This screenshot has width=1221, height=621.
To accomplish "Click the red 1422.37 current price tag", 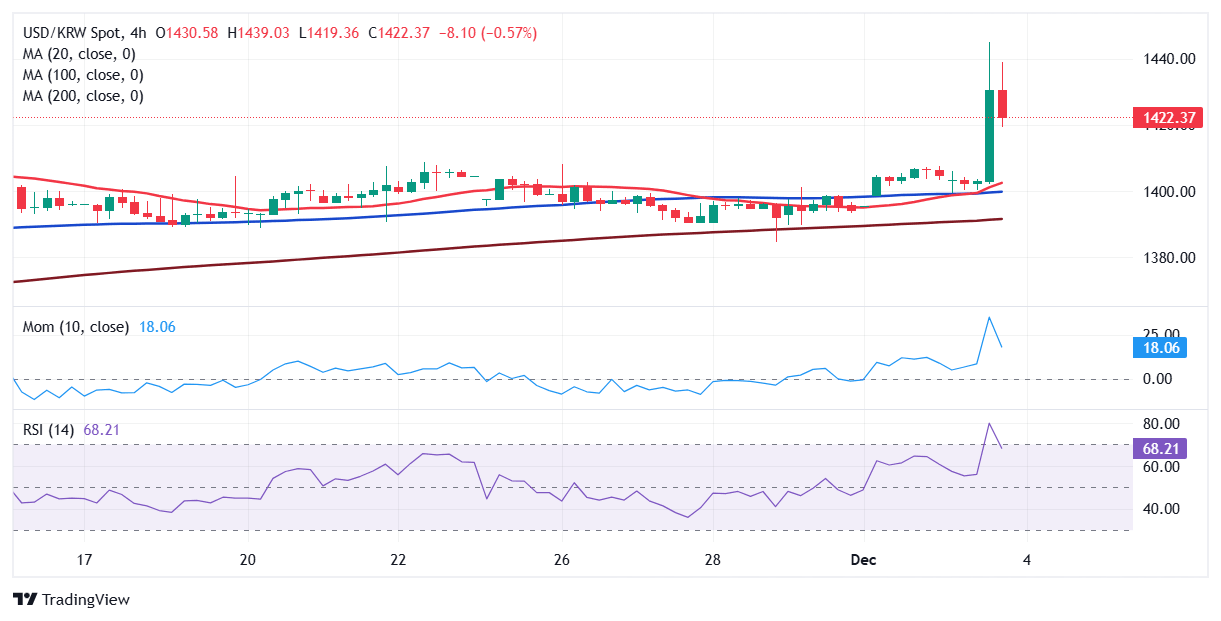I will tap(1165, 118).
